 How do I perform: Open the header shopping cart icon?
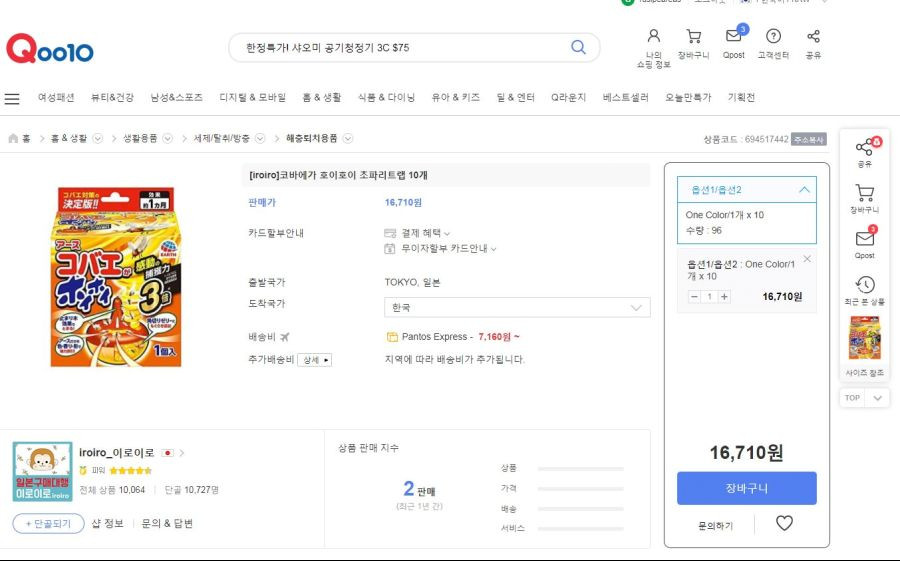click(693, 36)
